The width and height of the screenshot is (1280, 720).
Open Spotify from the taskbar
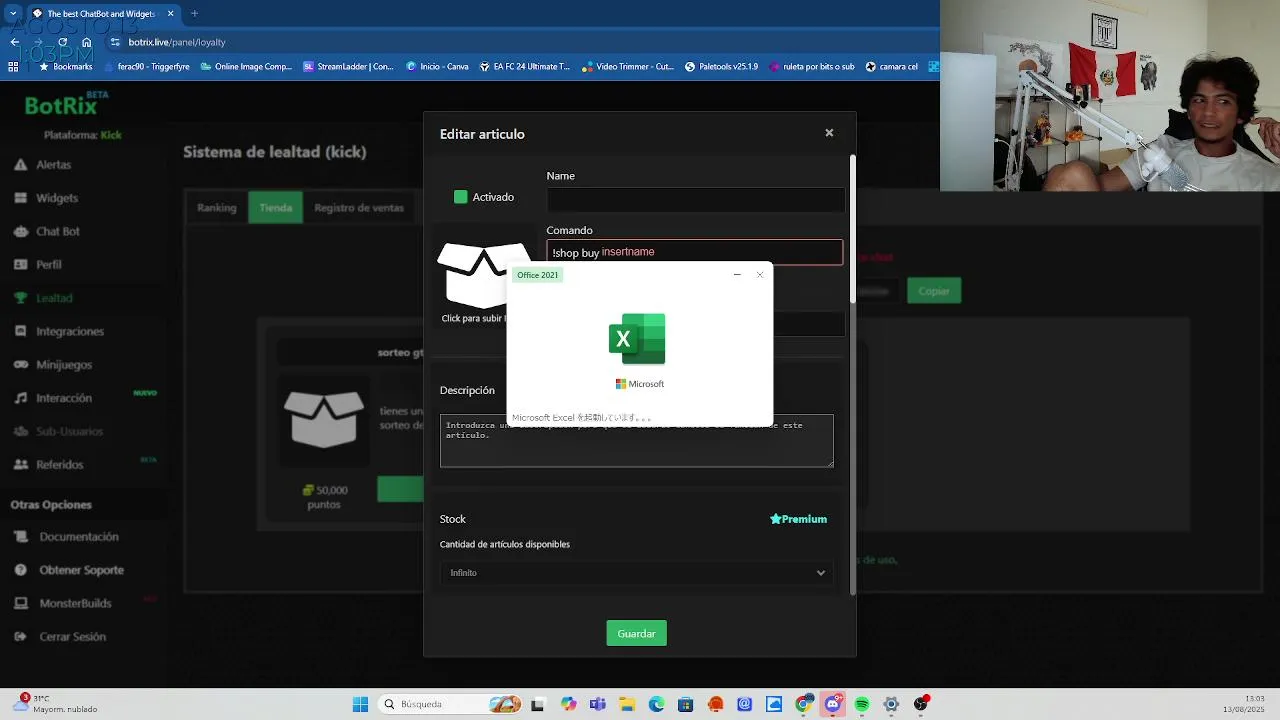862,704
